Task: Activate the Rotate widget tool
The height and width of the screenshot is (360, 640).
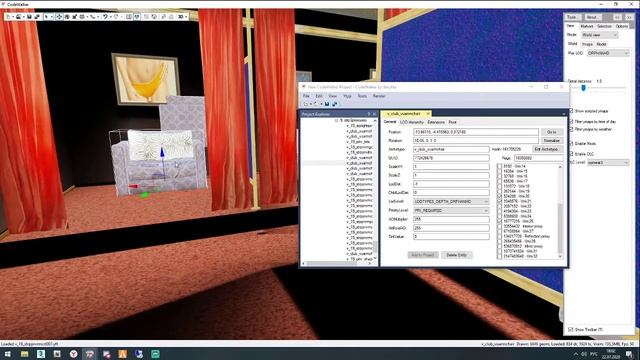Action: click(x=67, y=17)
